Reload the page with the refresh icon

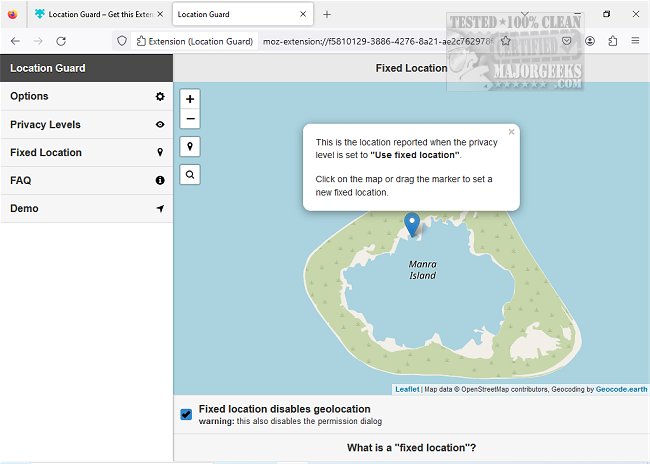coord(61,41)
